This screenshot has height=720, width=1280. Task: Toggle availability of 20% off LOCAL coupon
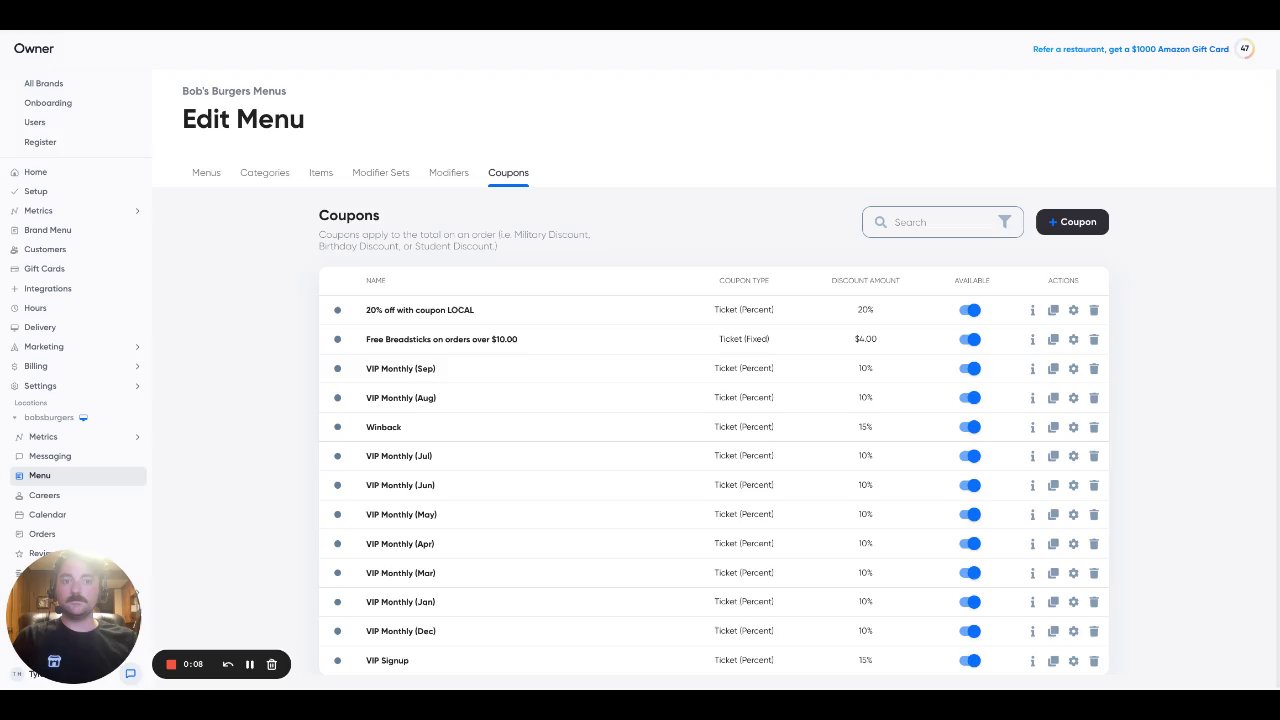(970, 310)
